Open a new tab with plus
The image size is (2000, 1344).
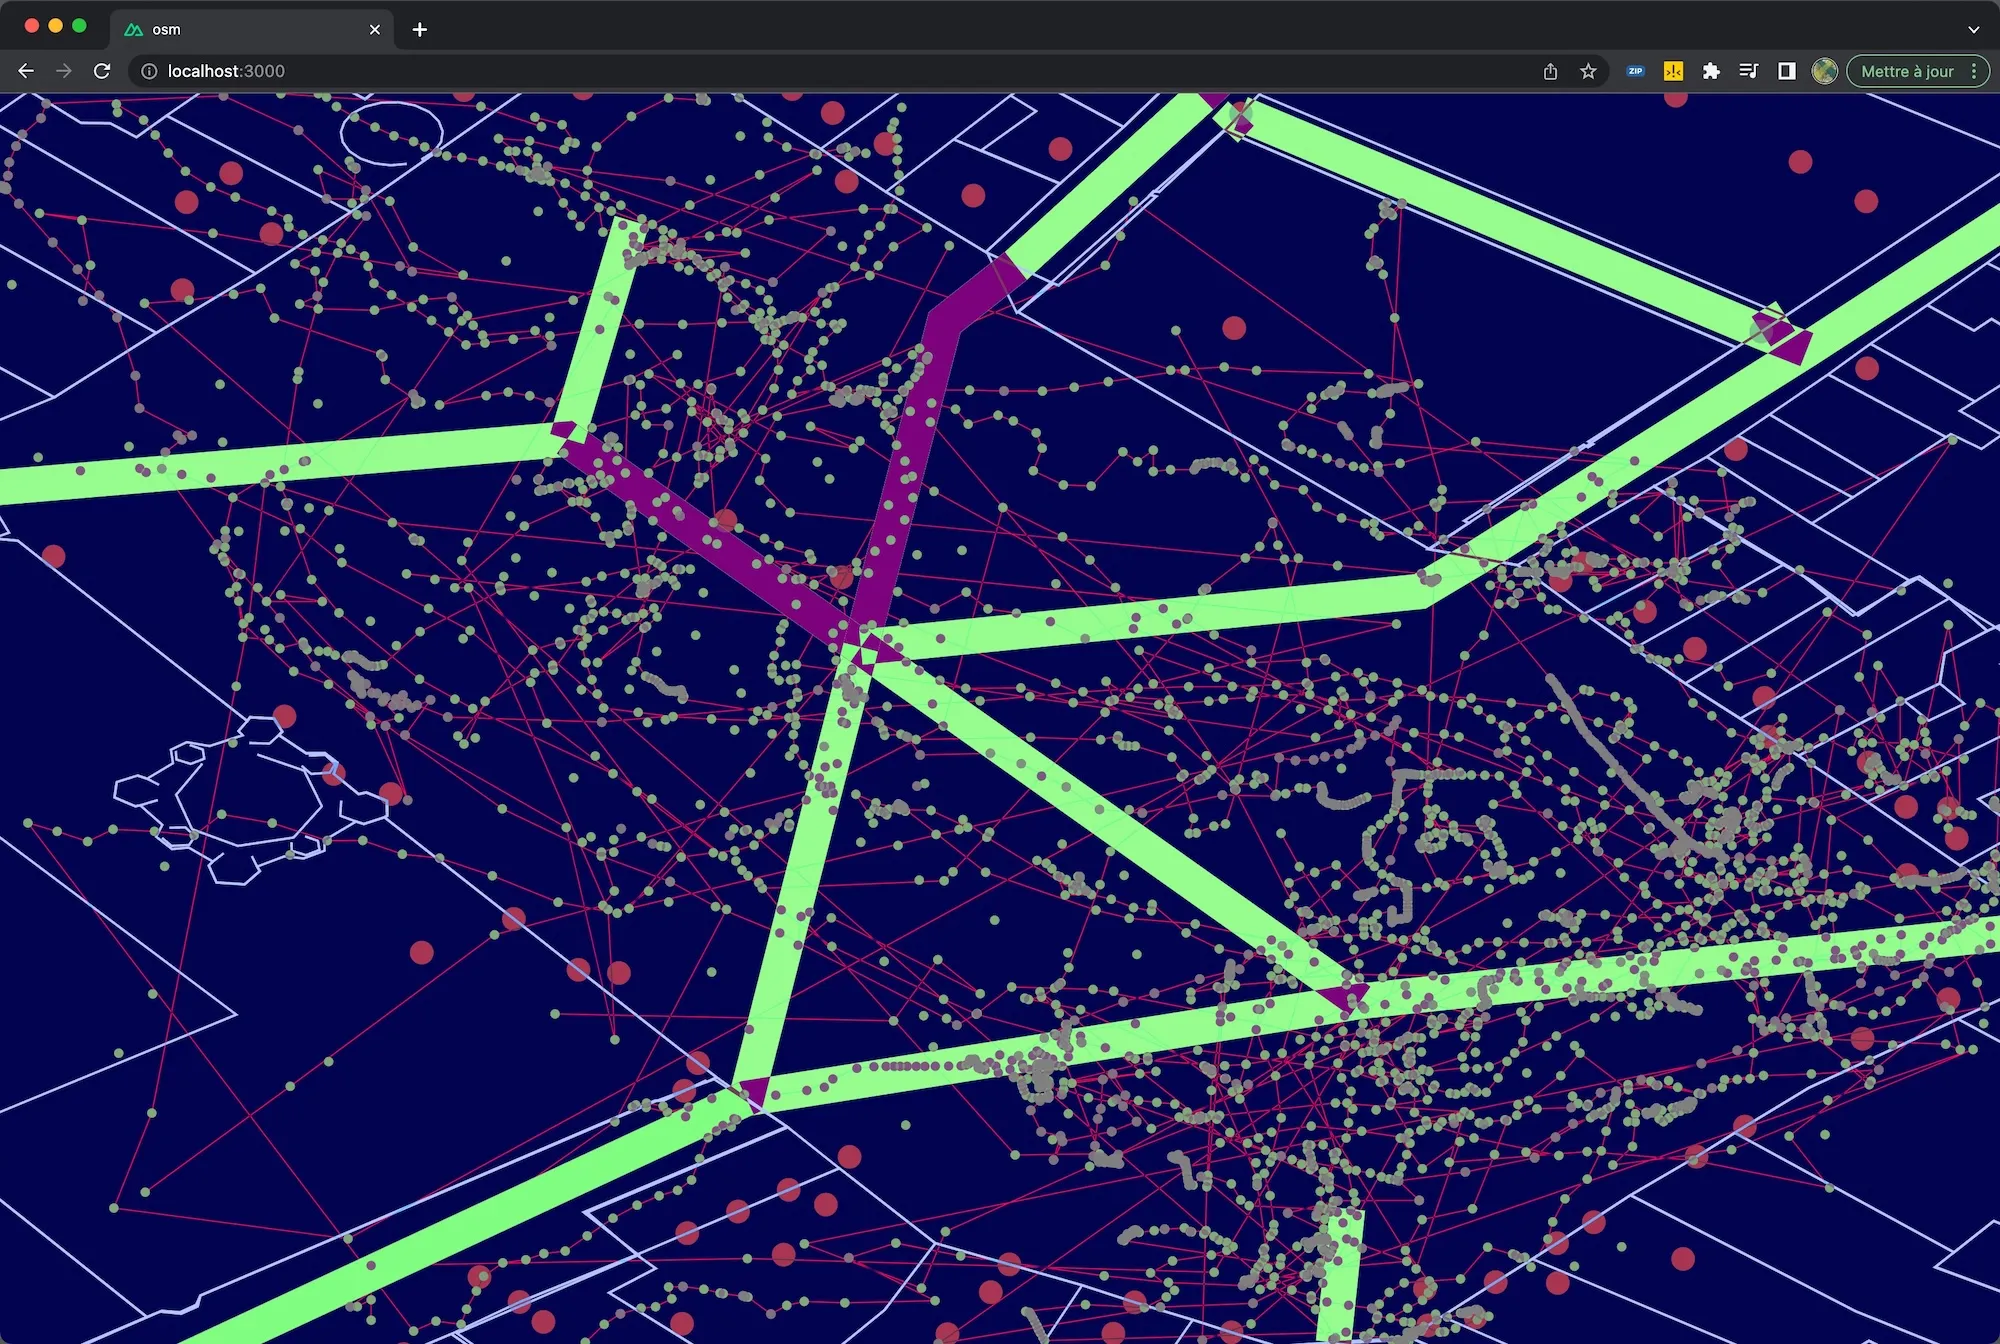pos(420,29)
